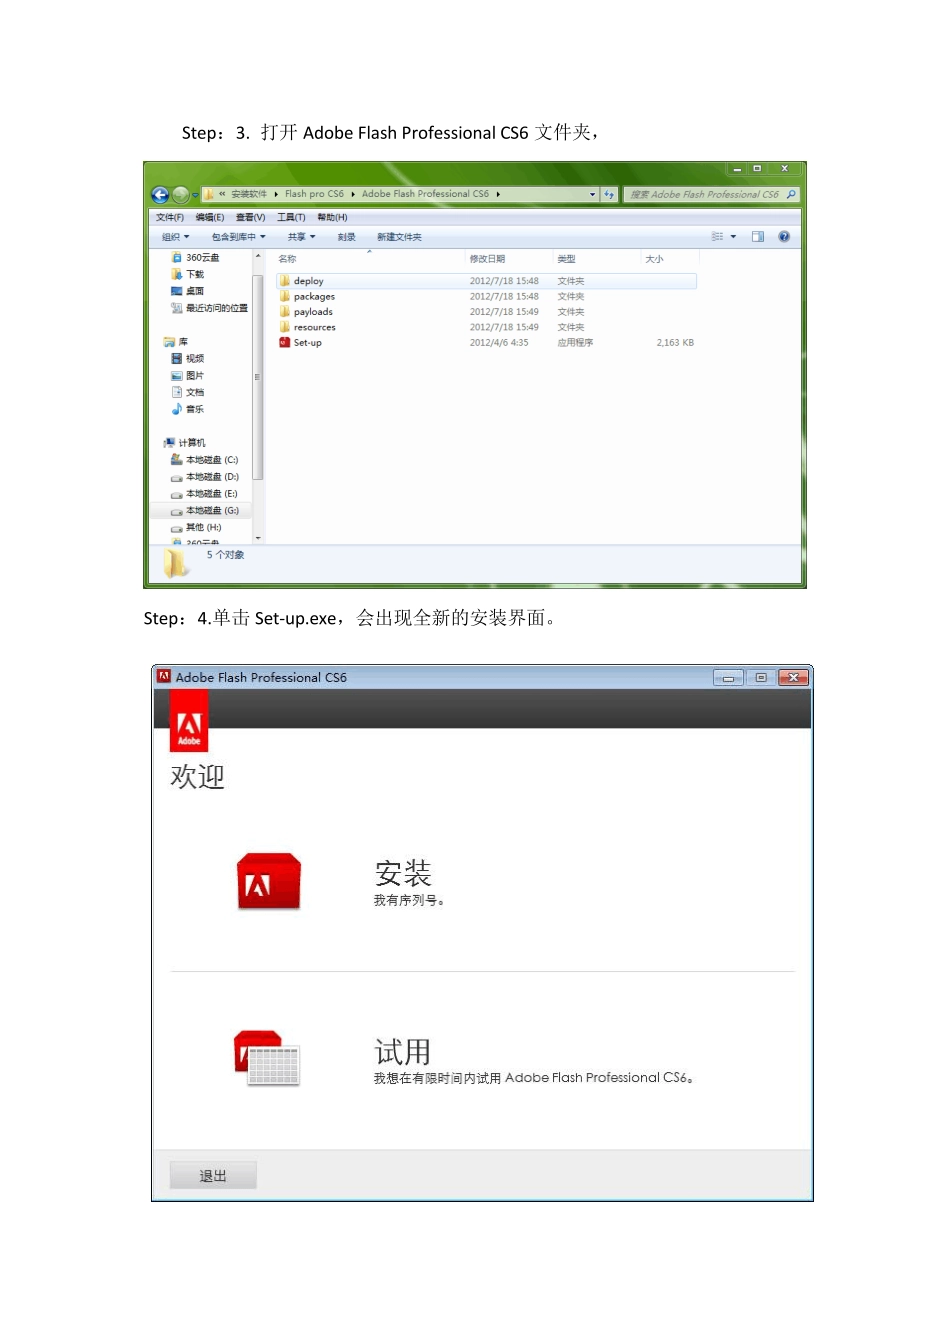Click the magnifier icon in the search box
The height and width of the screenshot is (1344, 950).
[791, 194]
